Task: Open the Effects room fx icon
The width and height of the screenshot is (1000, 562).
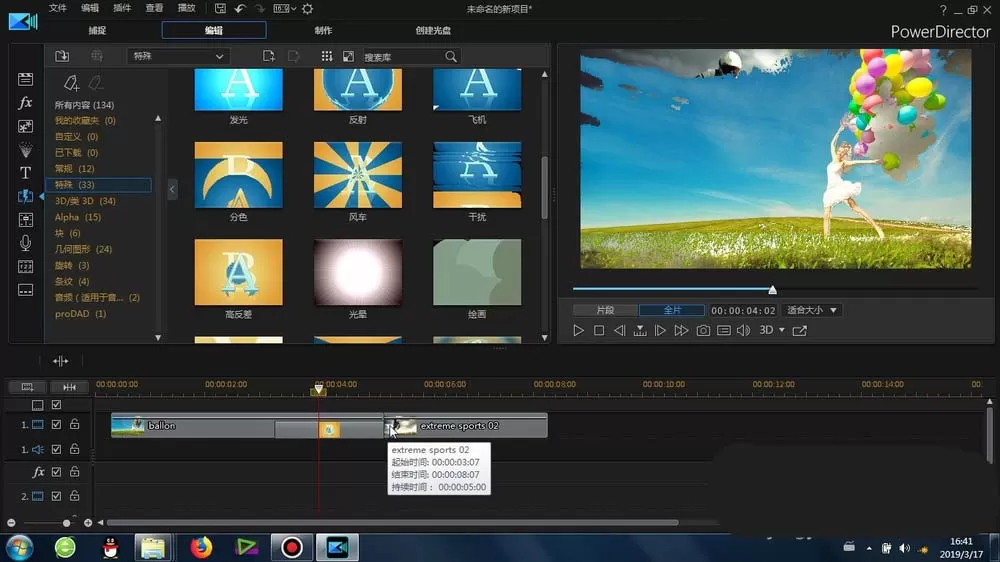Action: (x=25, y=103)
